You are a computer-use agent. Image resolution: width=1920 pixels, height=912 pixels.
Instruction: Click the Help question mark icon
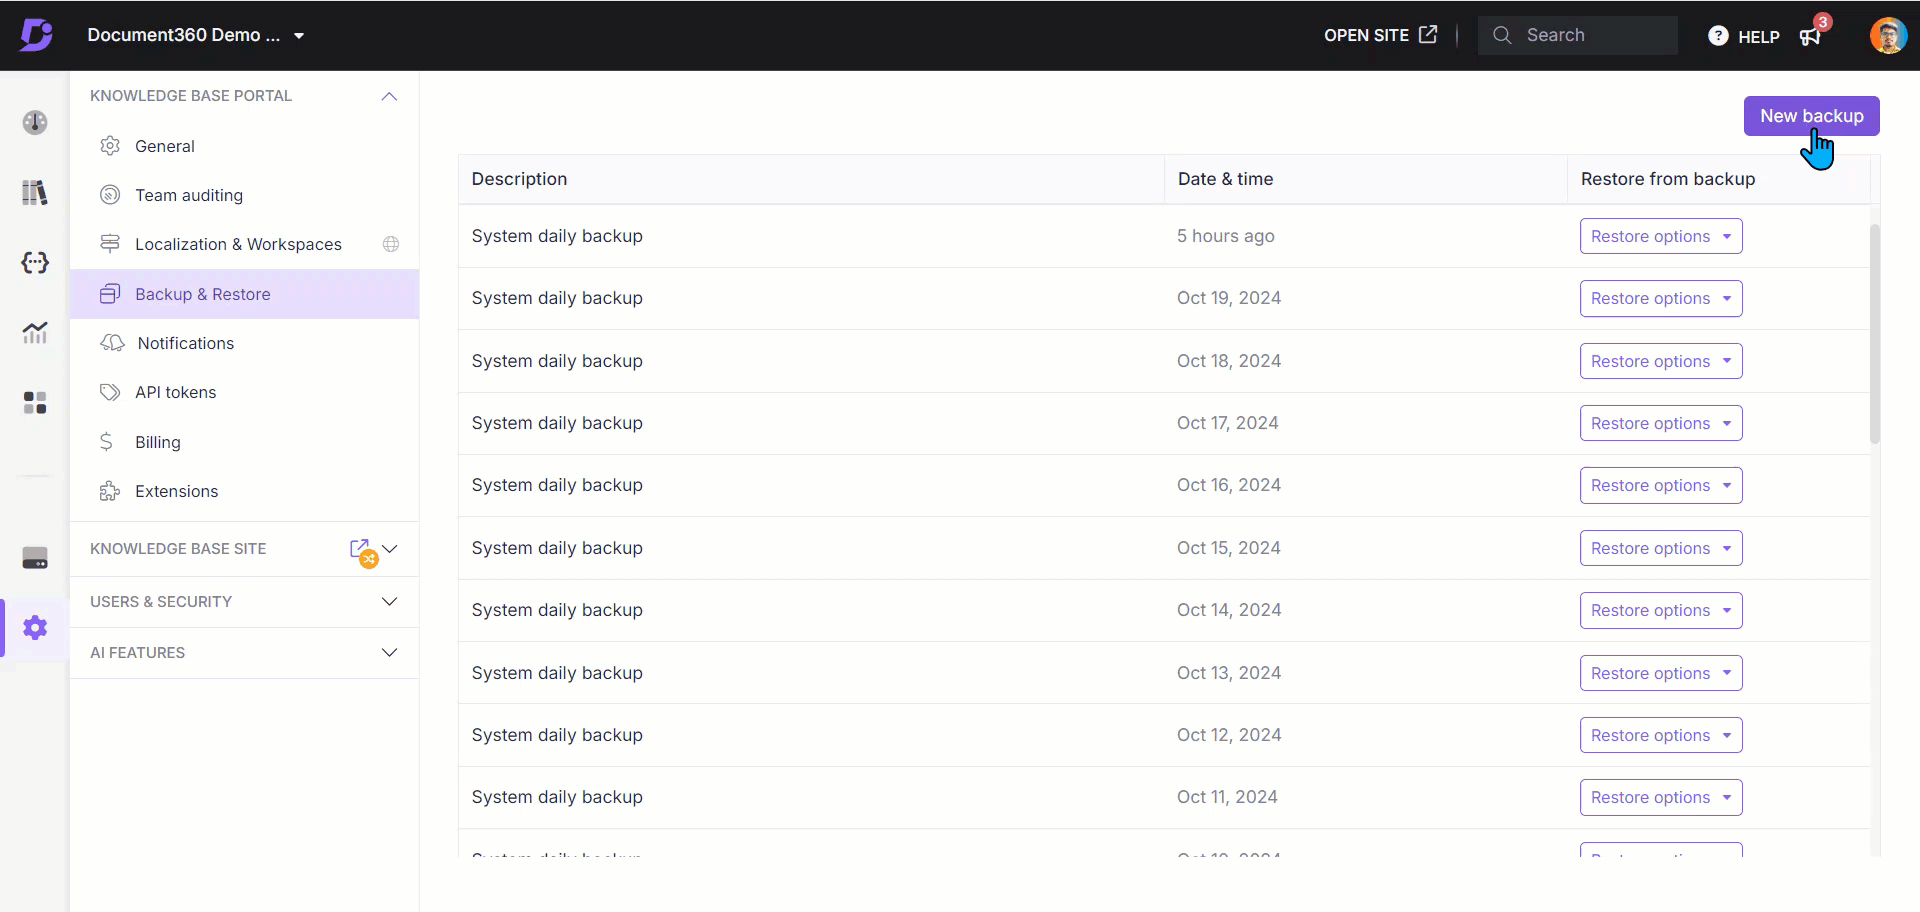(1718, 36)
